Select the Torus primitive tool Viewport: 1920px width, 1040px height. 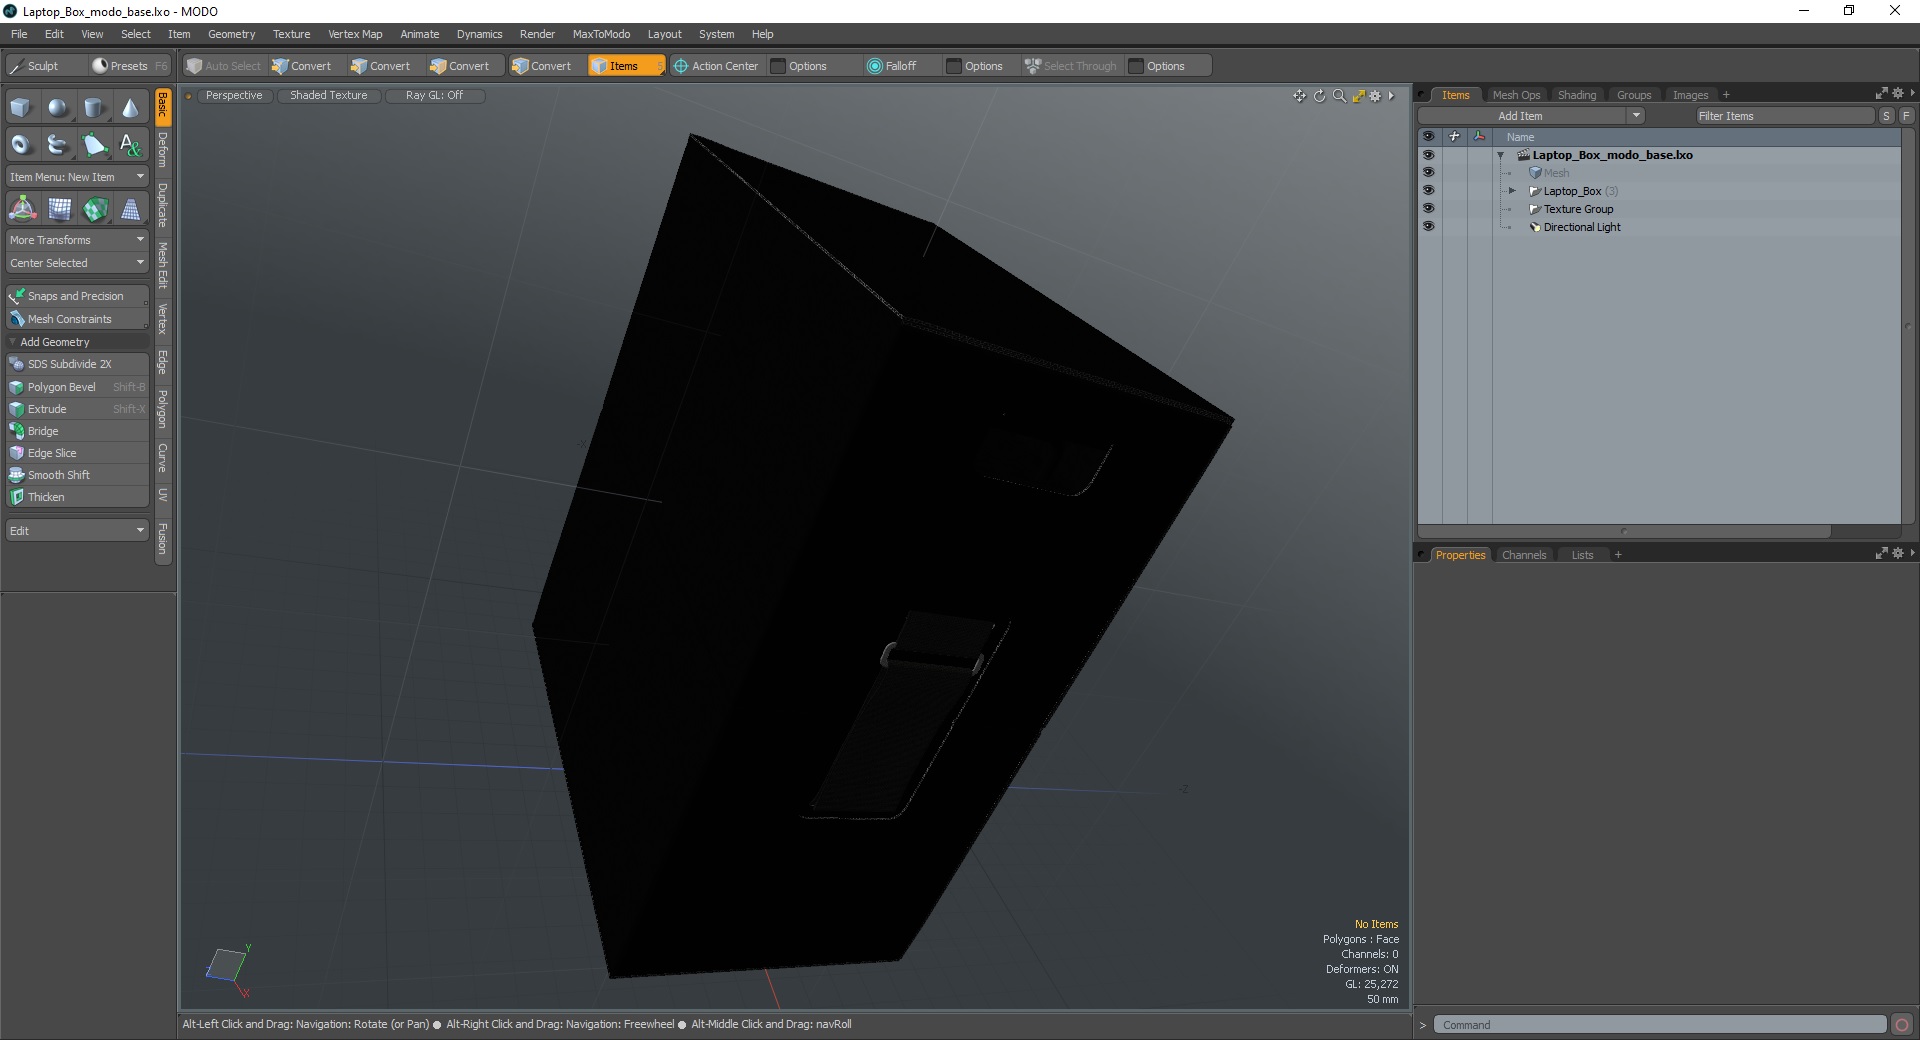click(x=22, y=145)
